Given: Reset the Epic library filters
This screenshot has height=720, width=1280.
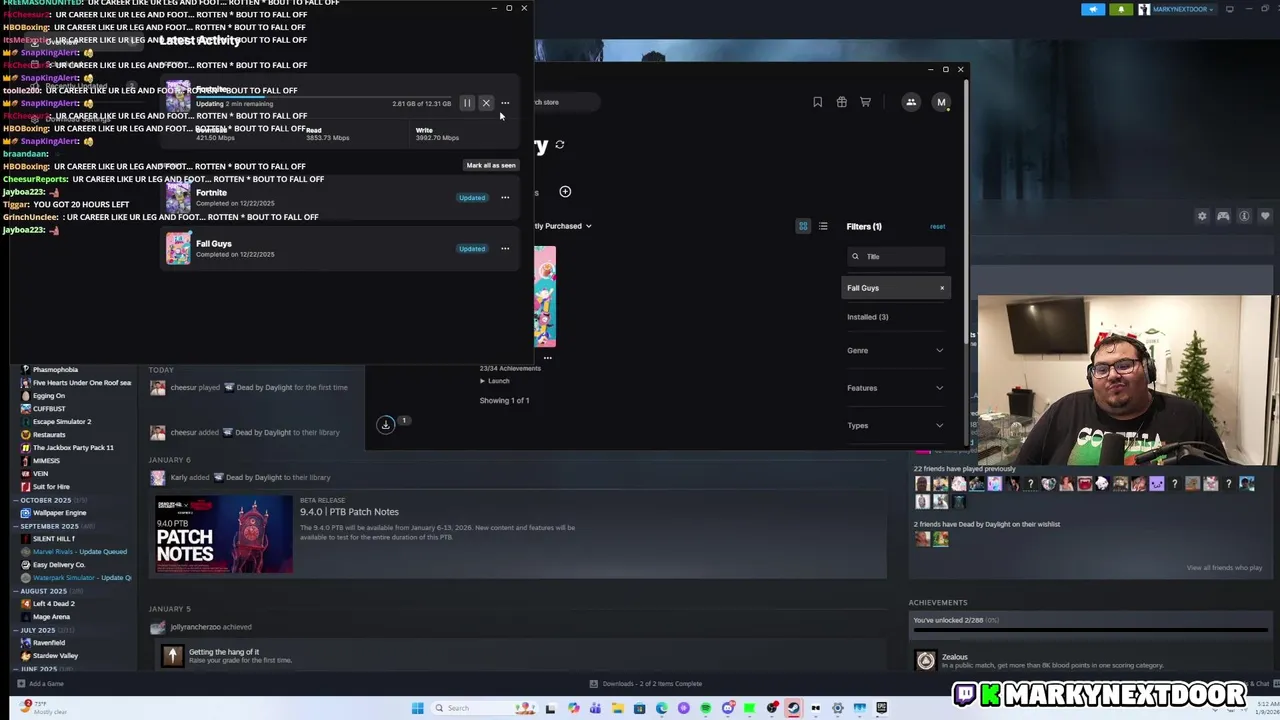Looking at the screenshot, I should pyautogui.click(x=937, y=227).
